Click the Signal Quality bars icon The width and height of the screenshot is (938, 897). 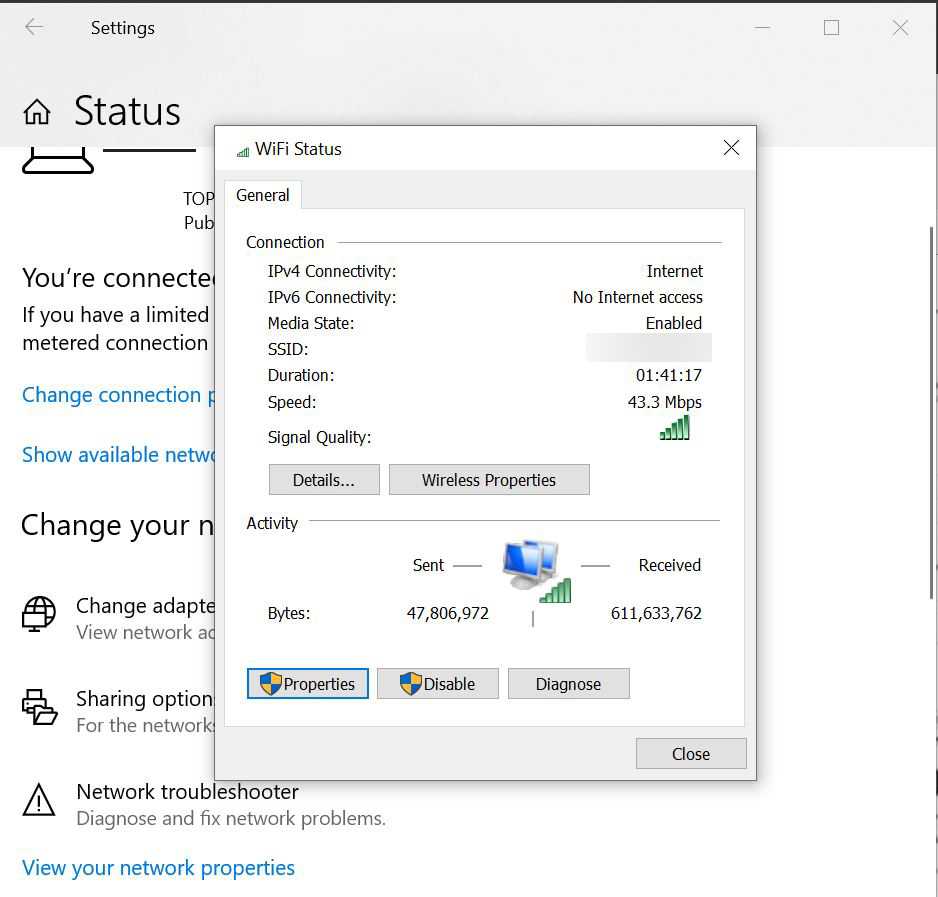click(675, 429)
